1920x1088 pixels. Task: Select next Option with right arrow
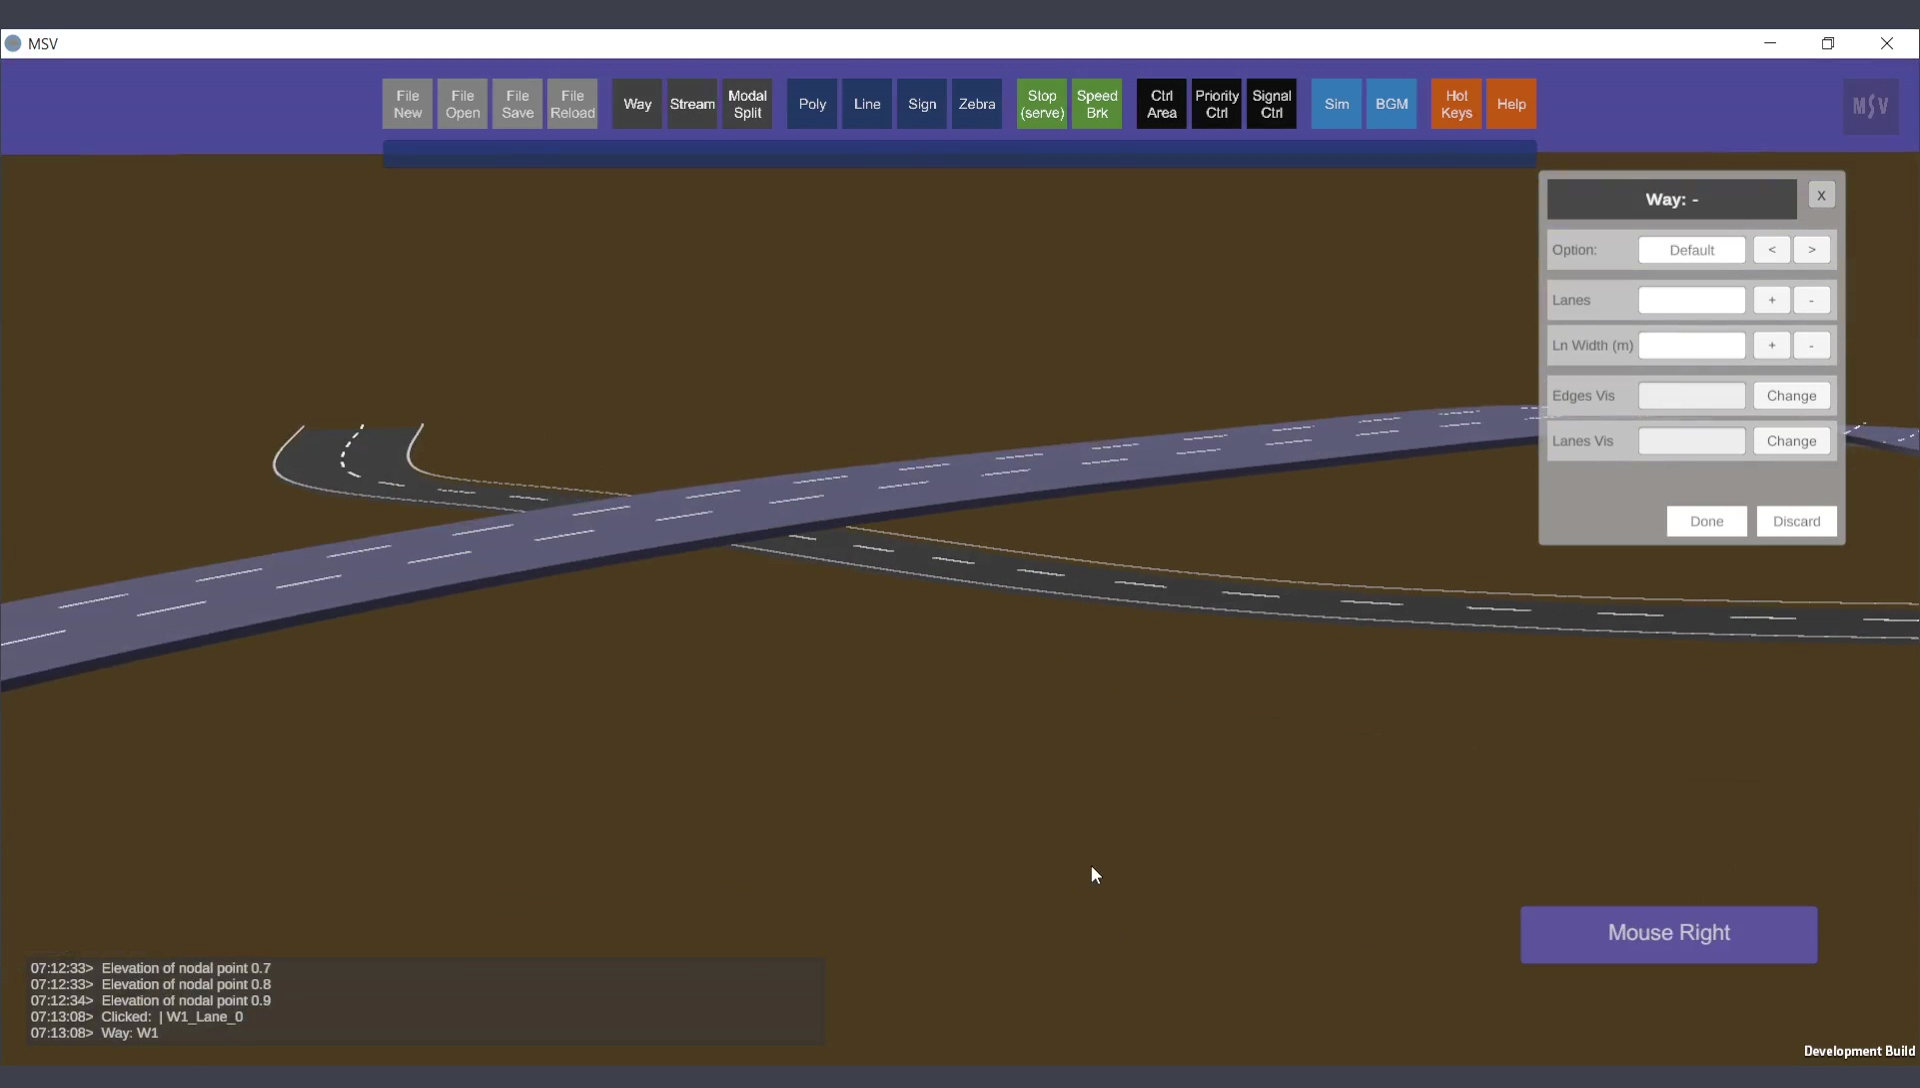tap(1811, 250)
